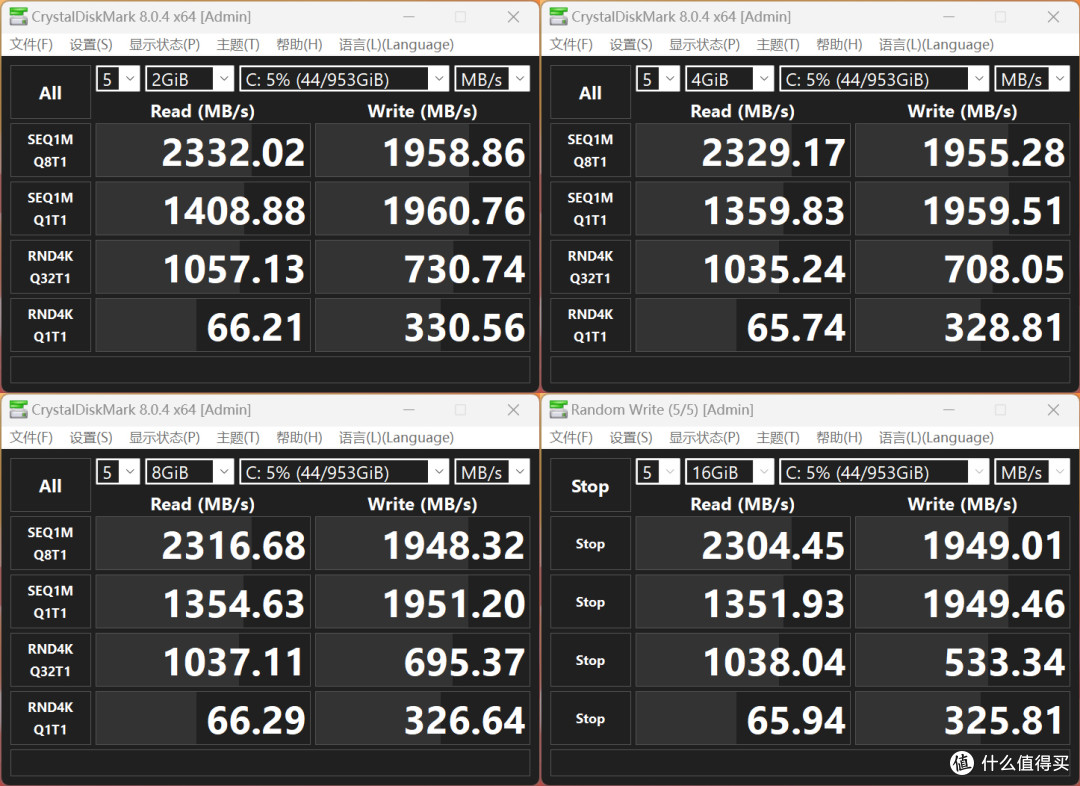
Task: Open 文件(F) menu in the 2GiB window
Action: [x=31, y=45]
